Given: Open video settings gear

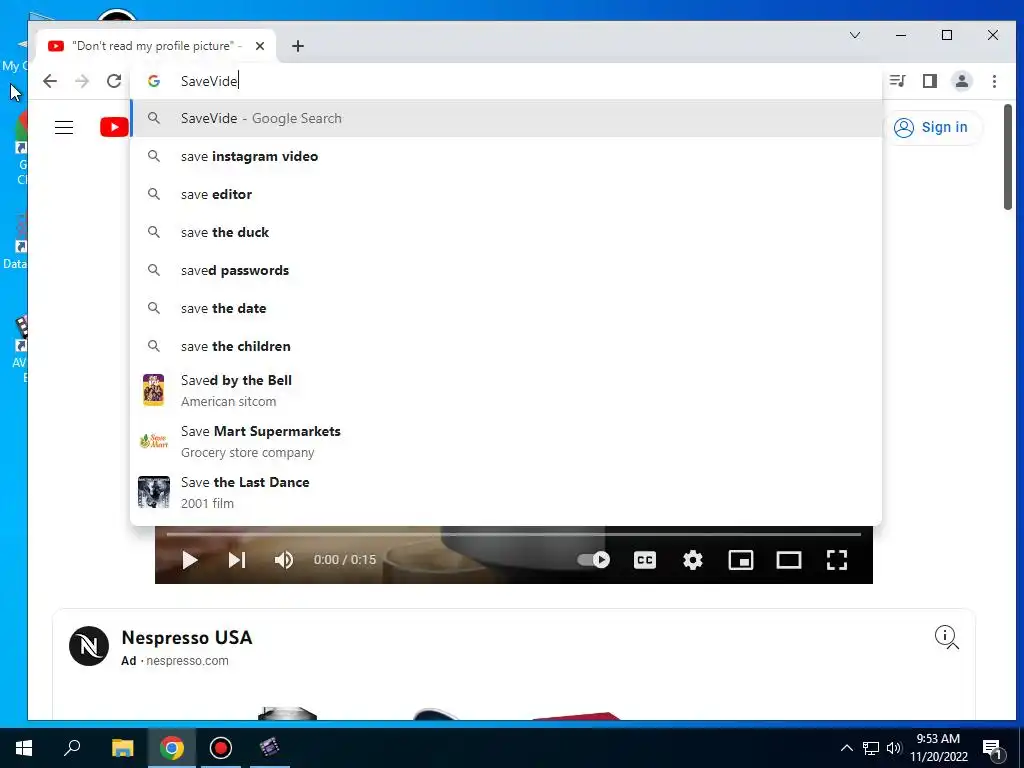Looking at the screenshot, I should 692,560.
